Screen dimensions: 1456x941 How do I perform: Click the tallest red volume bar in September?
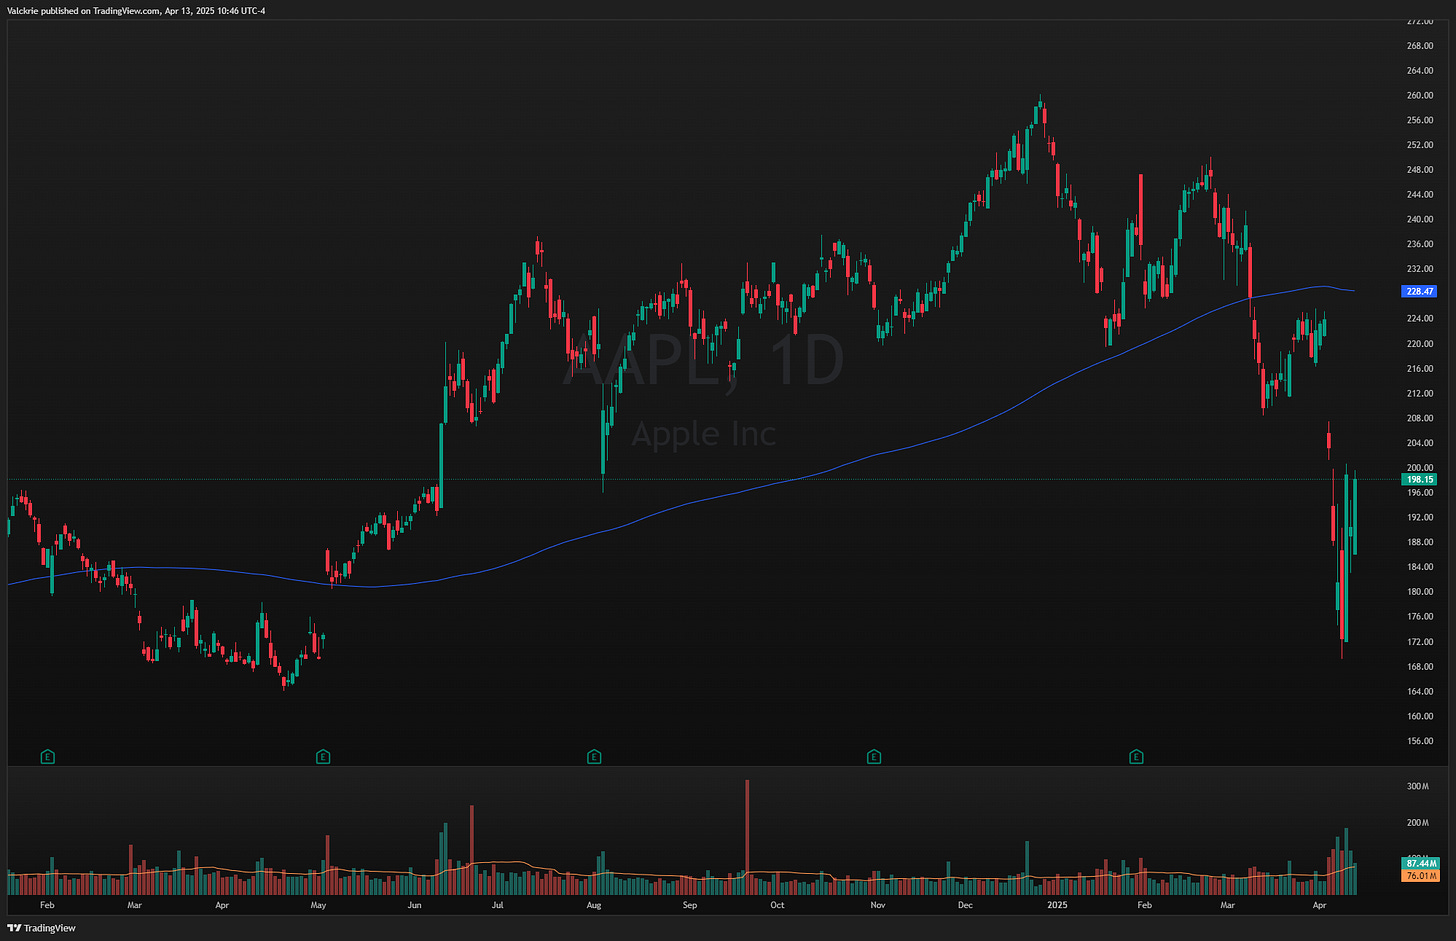[747, 837]
